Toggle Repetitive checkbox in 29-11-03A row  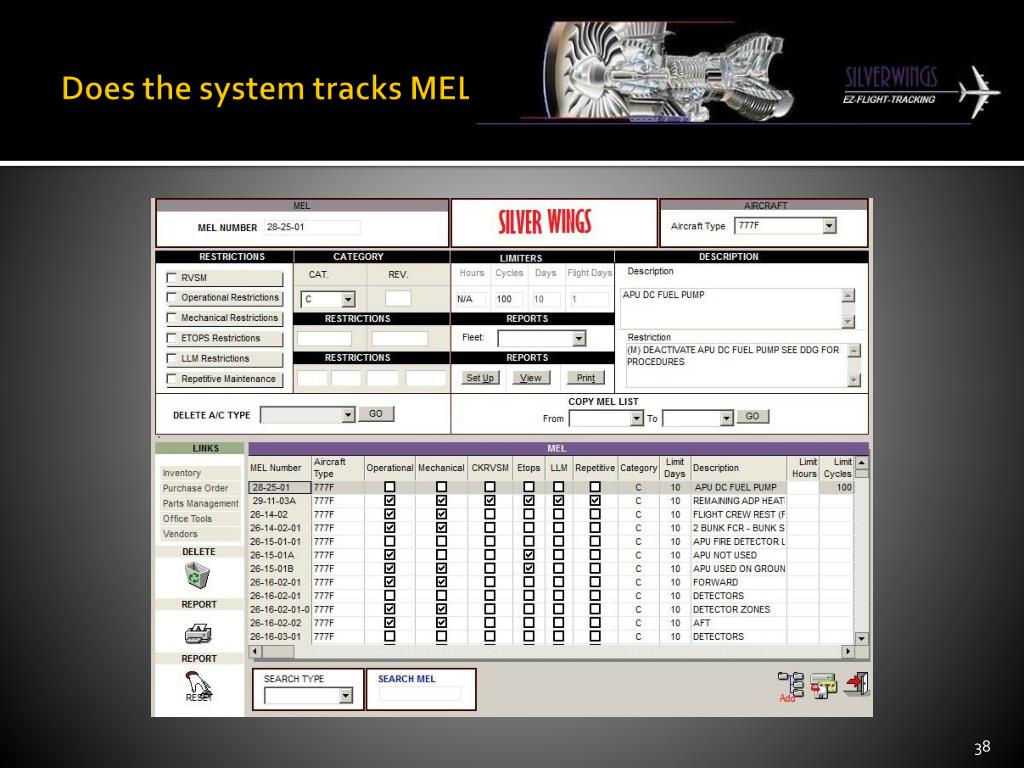(x=595, y=501)
